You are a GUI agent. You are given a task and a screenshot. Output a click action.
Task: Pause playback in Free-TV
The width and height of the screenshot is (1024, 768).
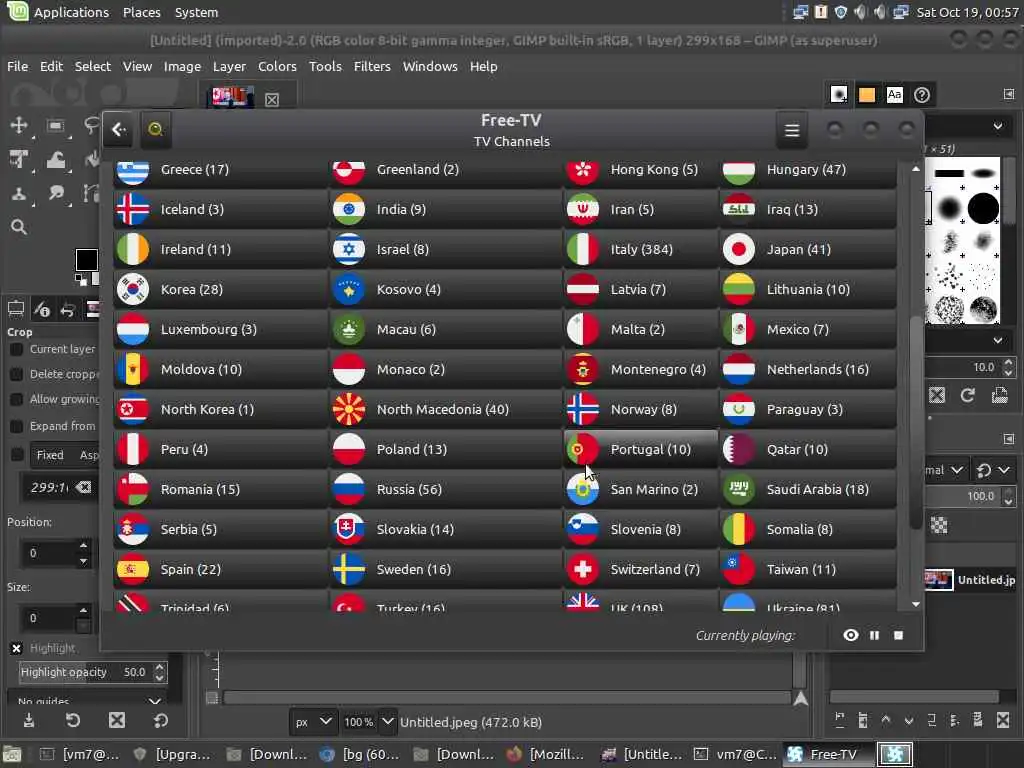tap(874, 635)
